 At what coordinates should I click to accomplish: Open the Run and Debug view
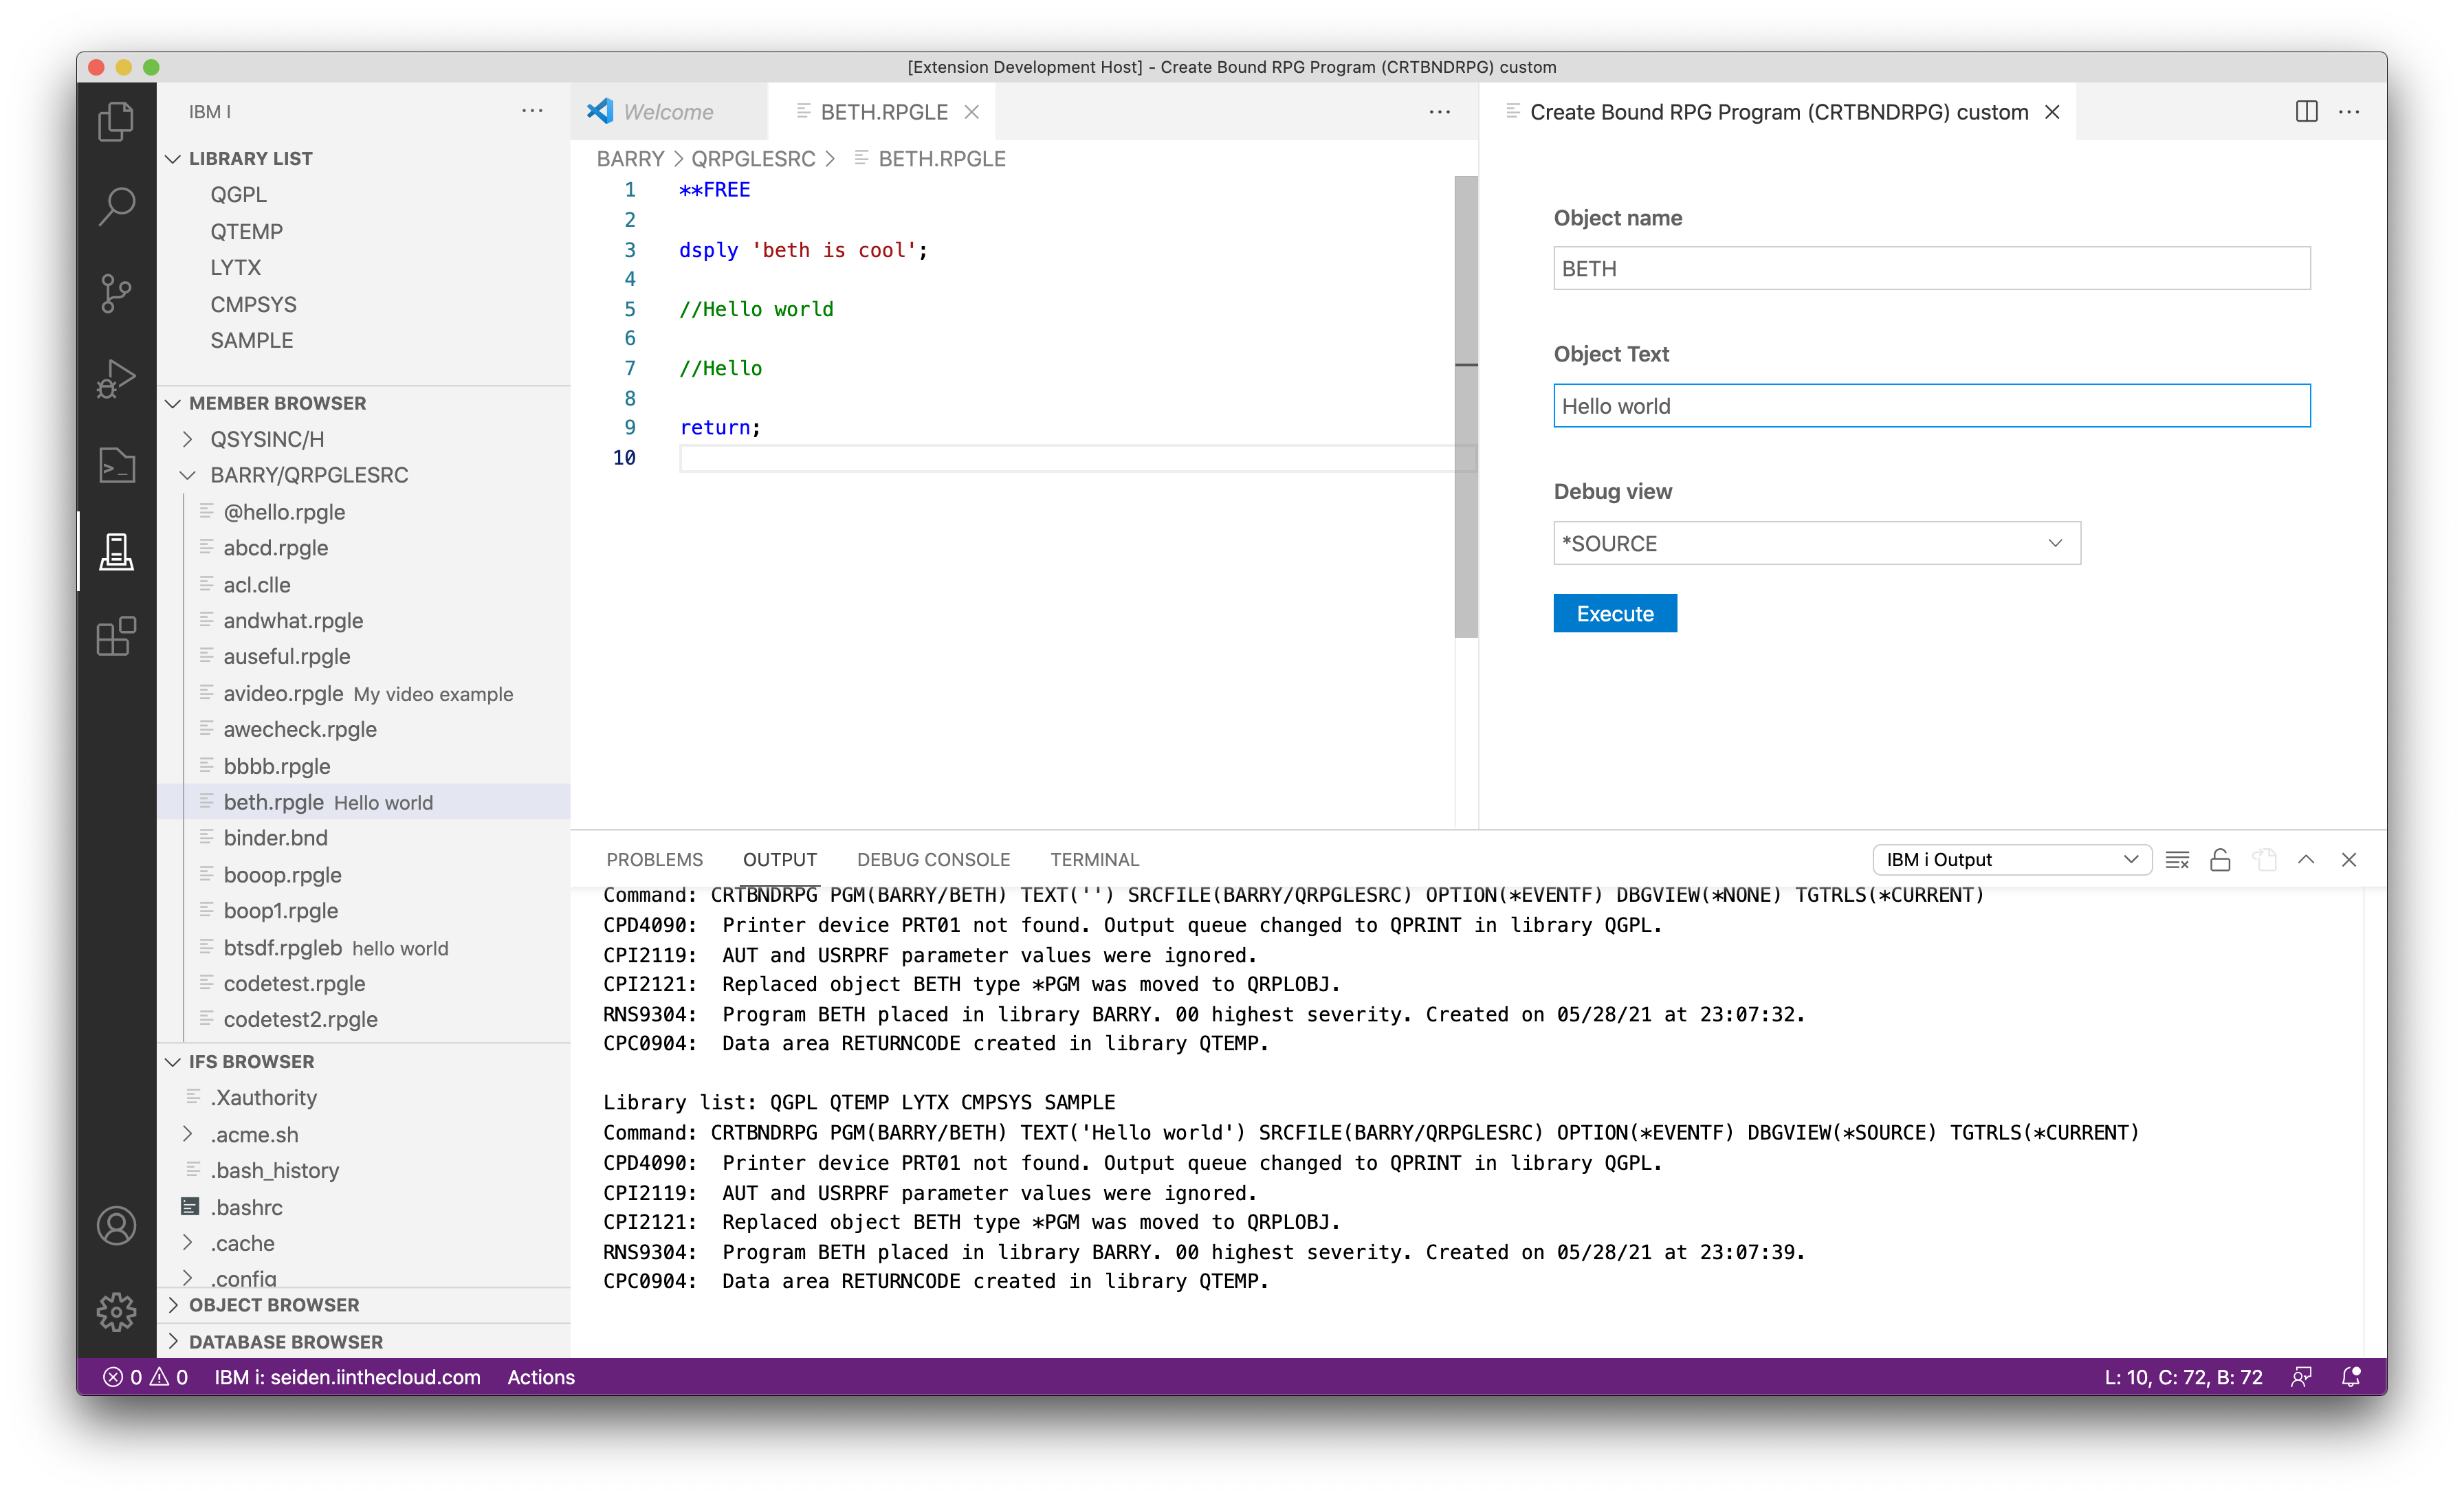click(x=117, y=378)
